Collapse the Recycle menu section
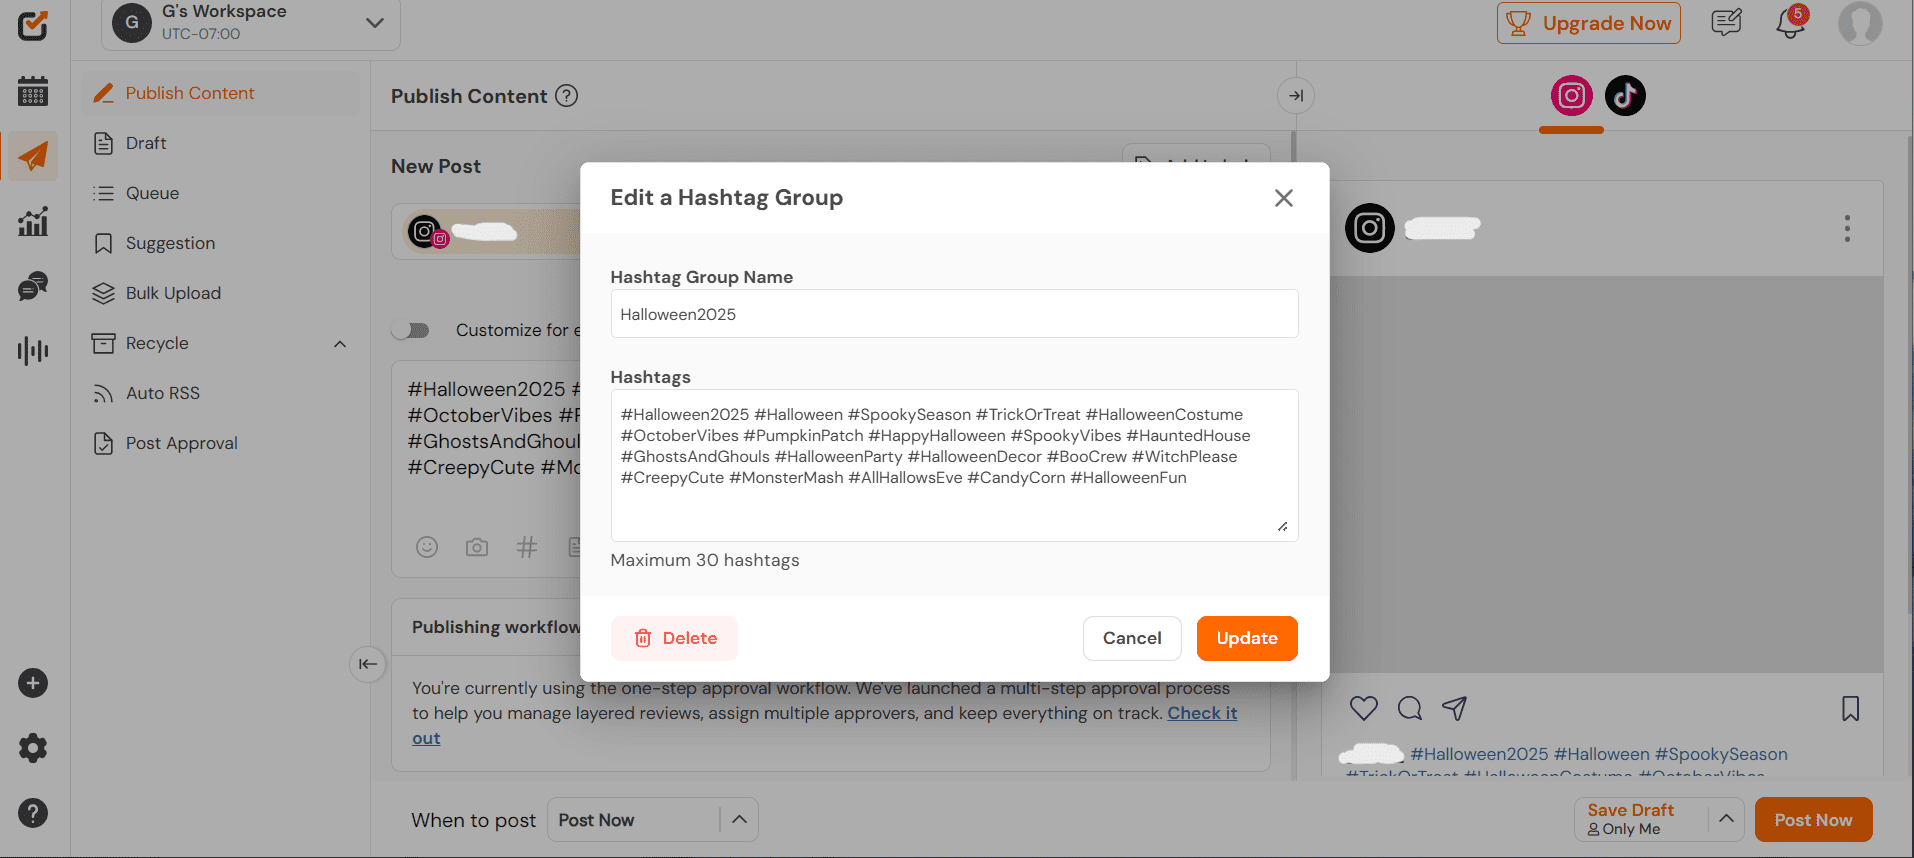 click(x=340, y=344)
